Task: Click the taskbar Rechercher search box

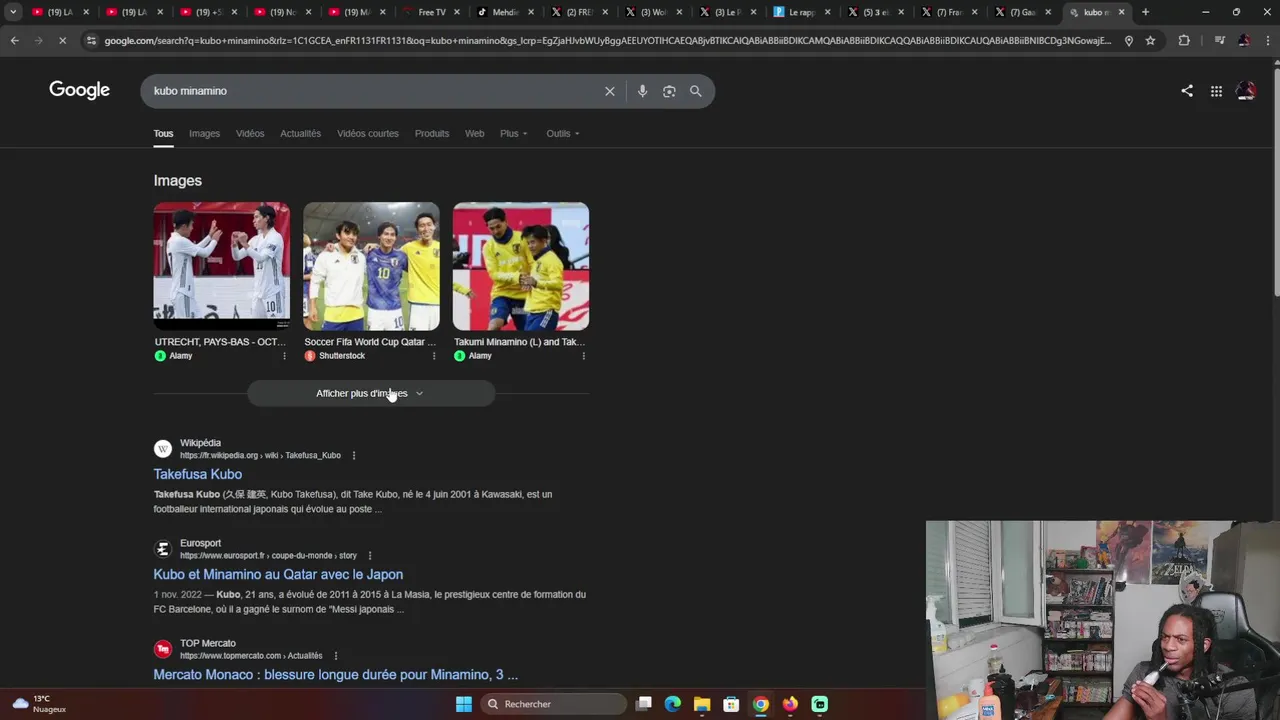Action: click(552, 704)
